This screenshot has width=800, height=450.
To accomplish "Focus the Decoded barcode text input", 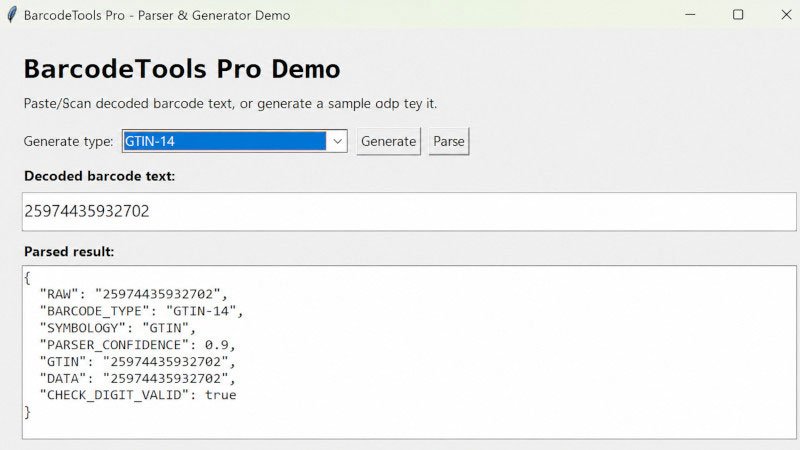I will pos(409,211).
